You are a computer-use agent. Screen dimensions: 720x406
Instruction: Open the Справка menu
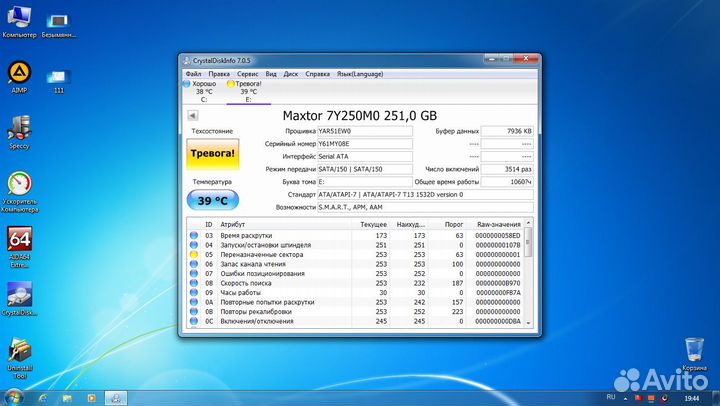click(x=317, y=74)
